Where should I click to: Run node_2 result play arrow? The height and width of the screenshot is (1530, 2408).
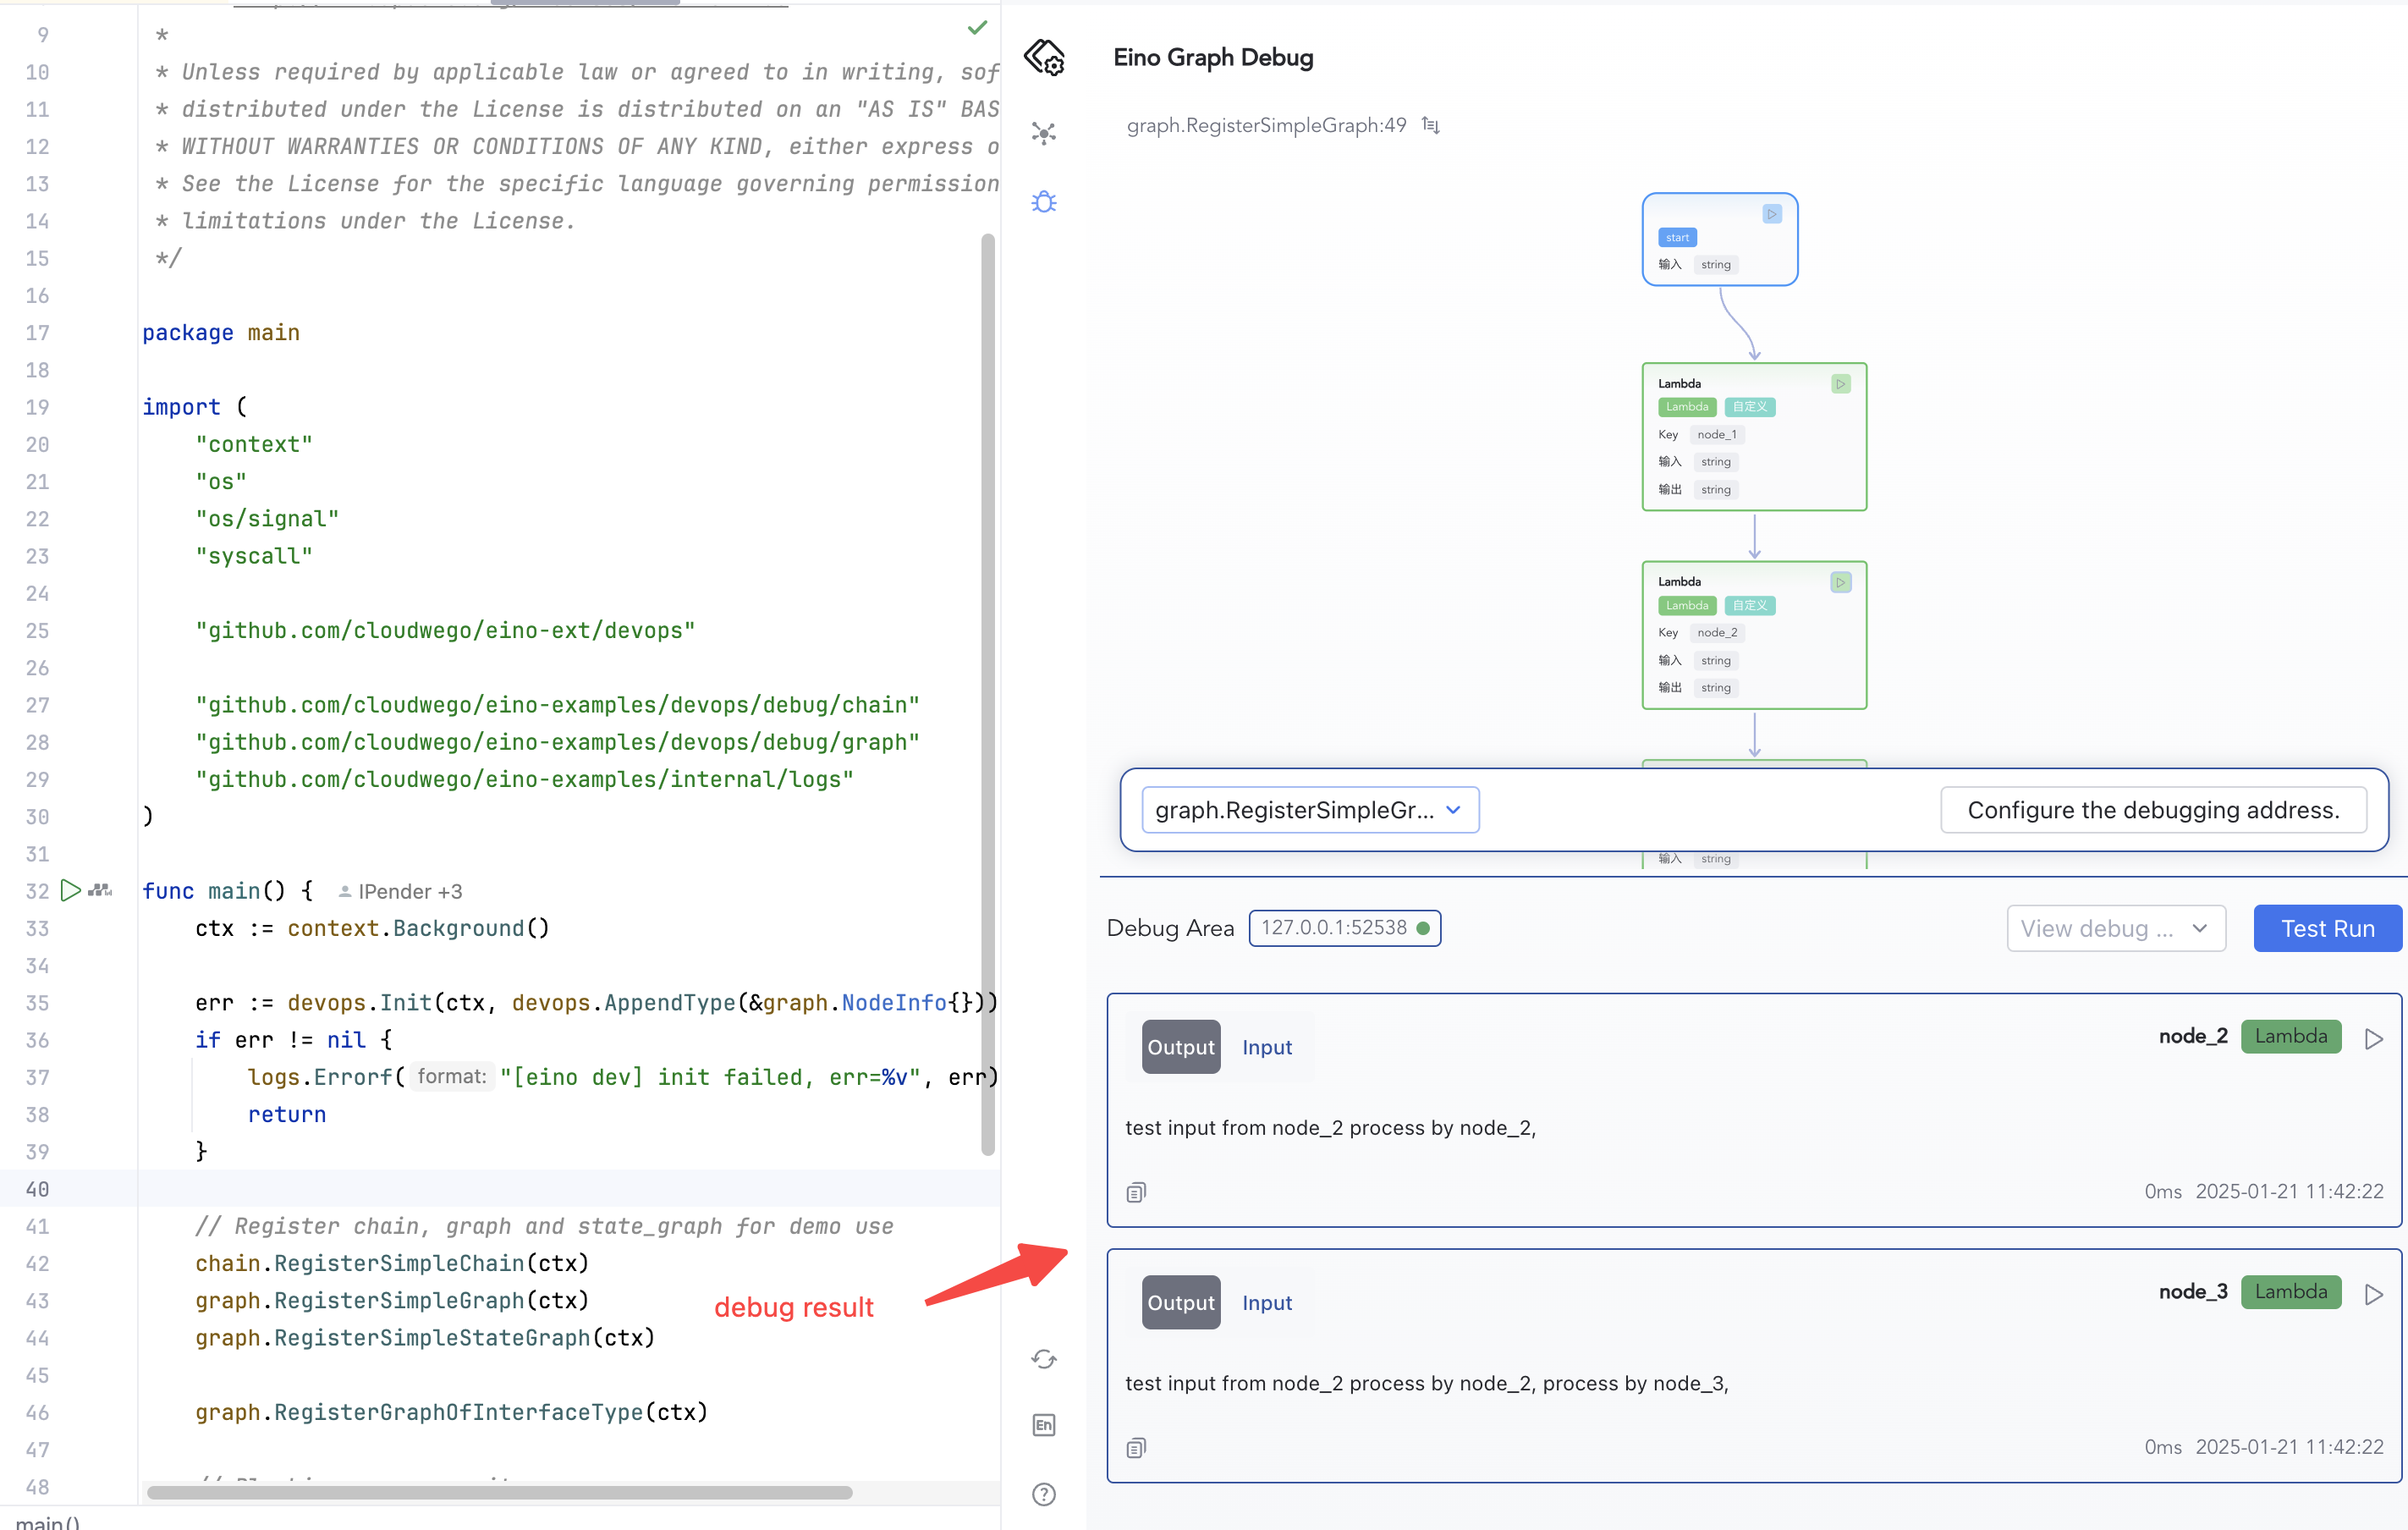pyautogui.click(x=2373, y=1039)
